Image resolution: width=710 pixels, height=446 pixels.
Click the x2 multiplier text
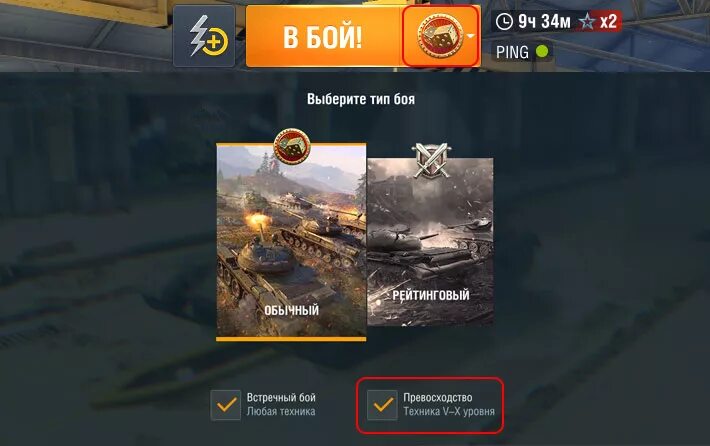tap(609, 21)
